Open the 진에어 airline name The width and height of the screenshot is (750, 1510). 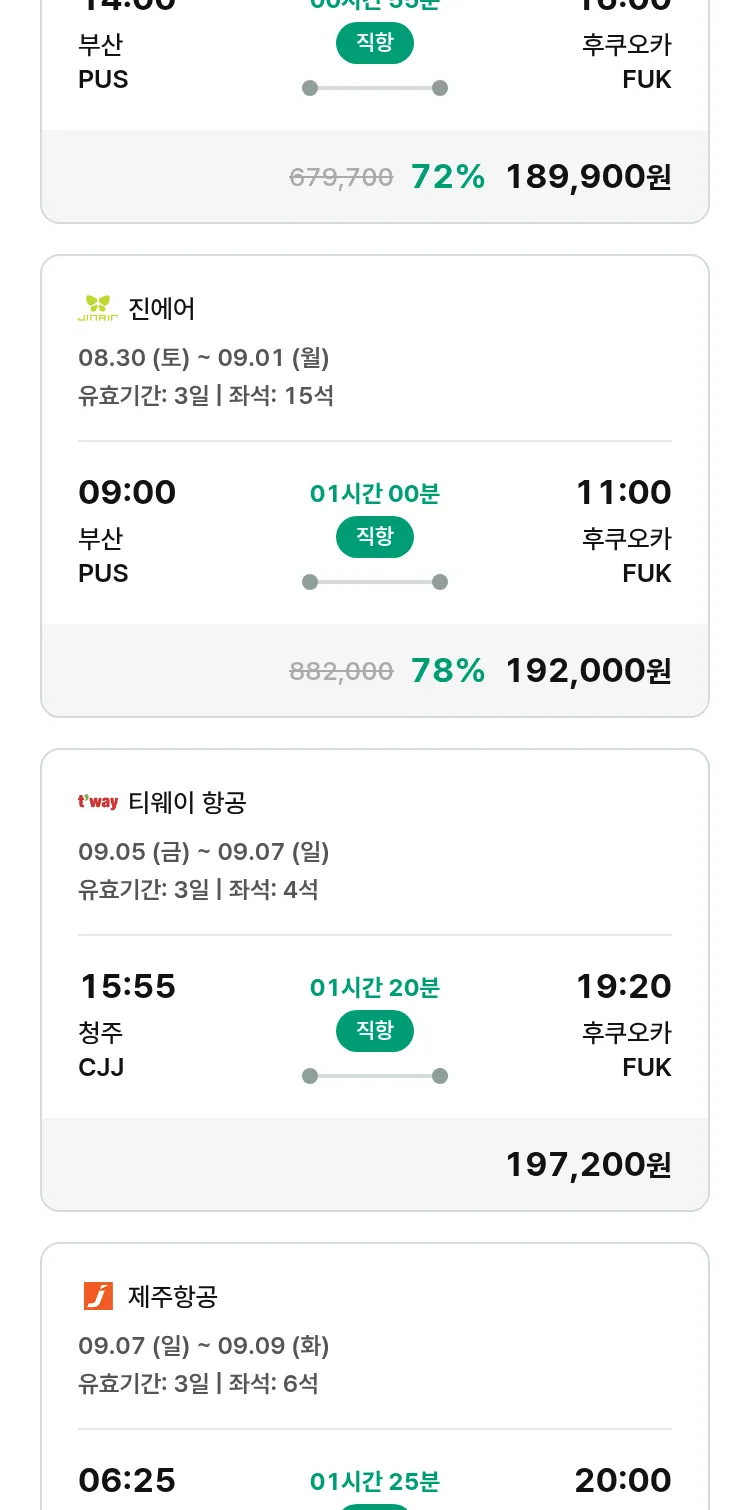click(162, 308)
